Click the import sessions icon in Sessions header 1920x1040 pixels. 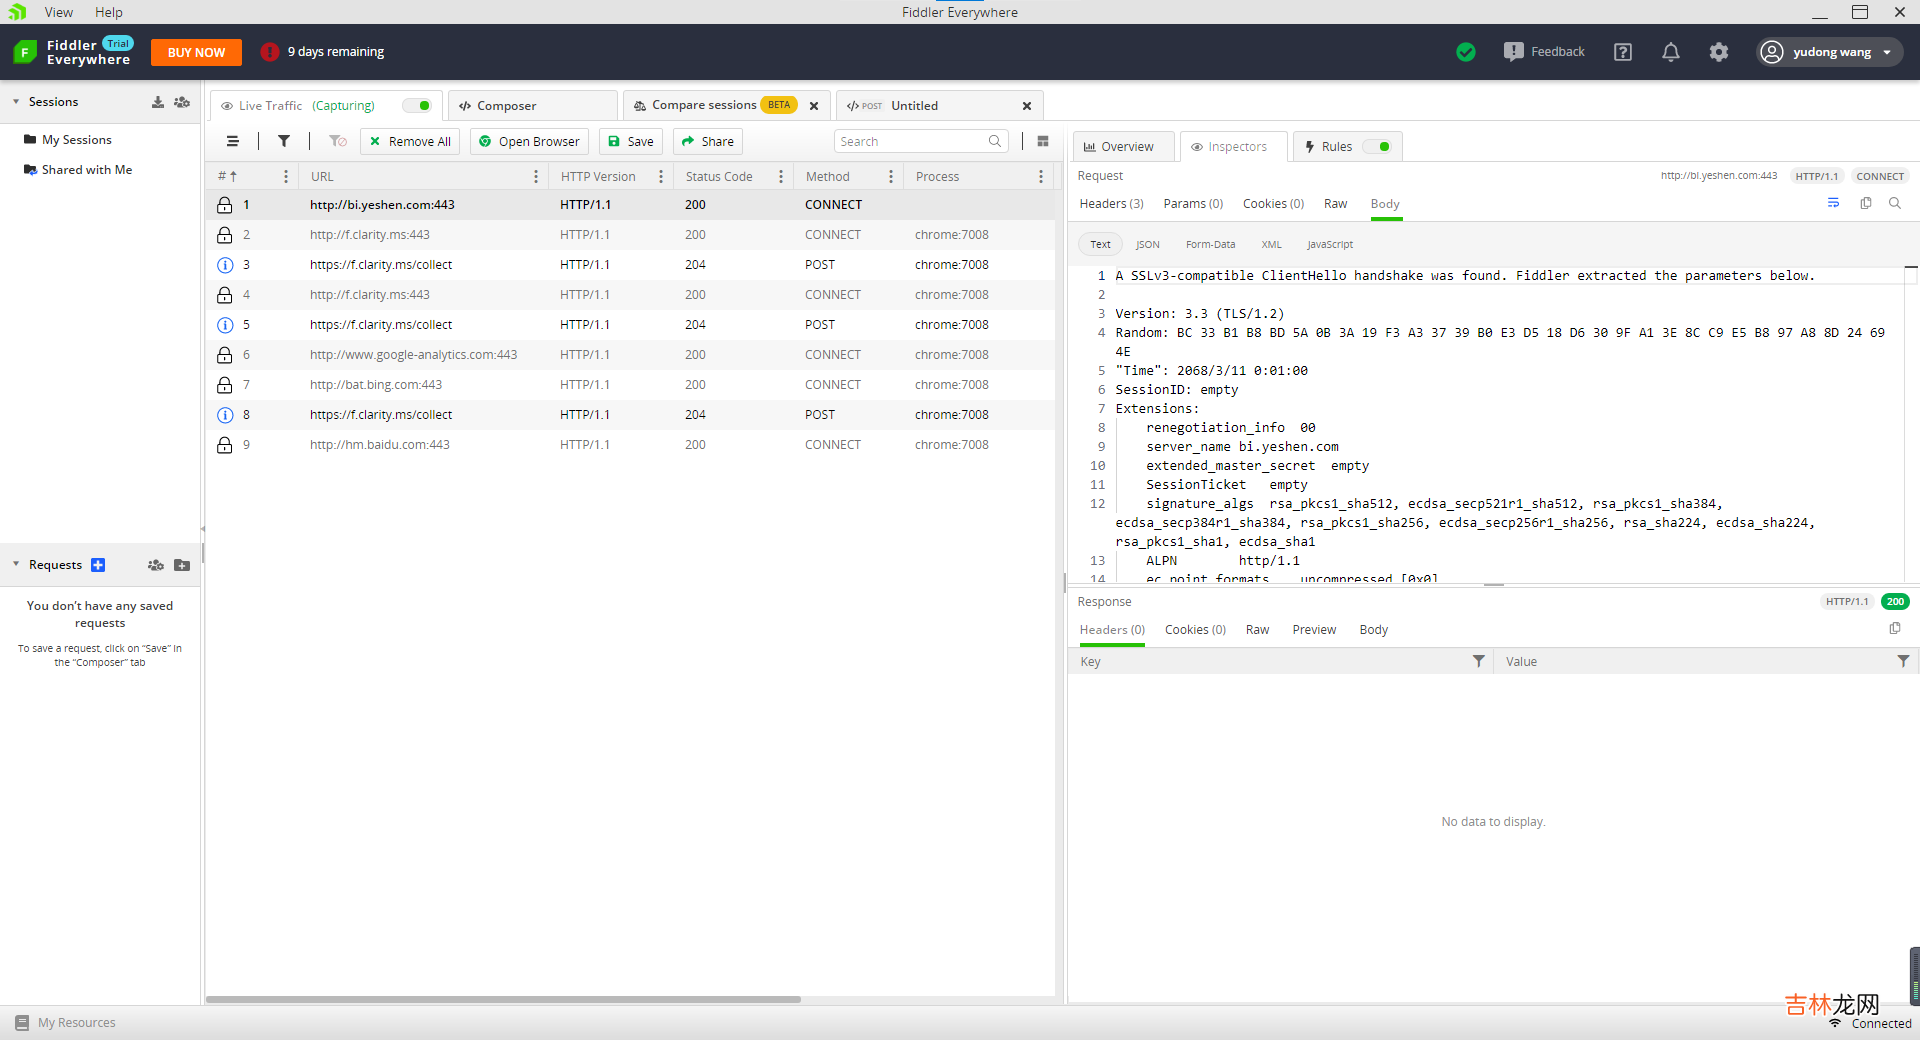click(x=158, y=102)
